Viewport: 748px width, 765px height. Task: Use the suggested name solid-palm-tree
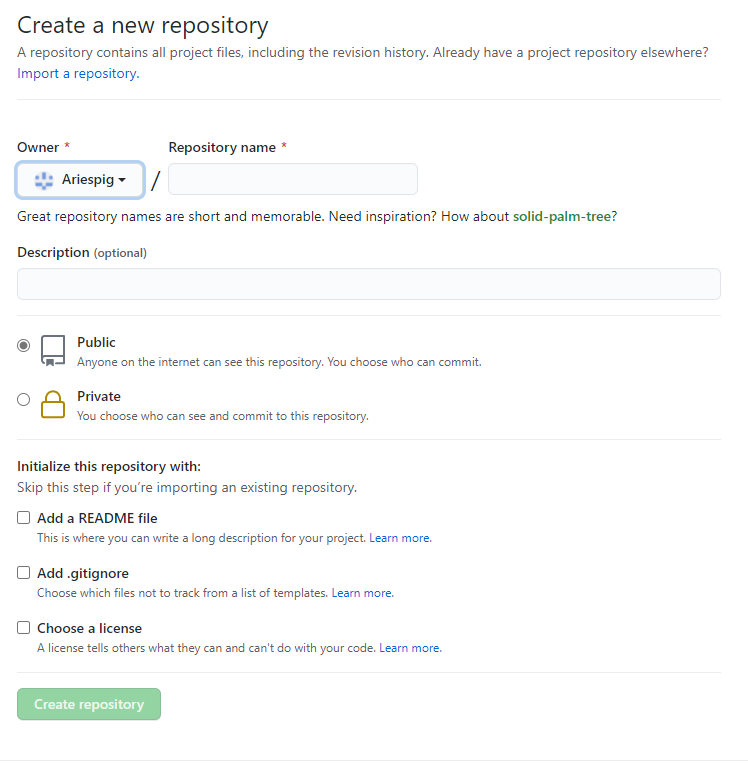tap(561, 216)
